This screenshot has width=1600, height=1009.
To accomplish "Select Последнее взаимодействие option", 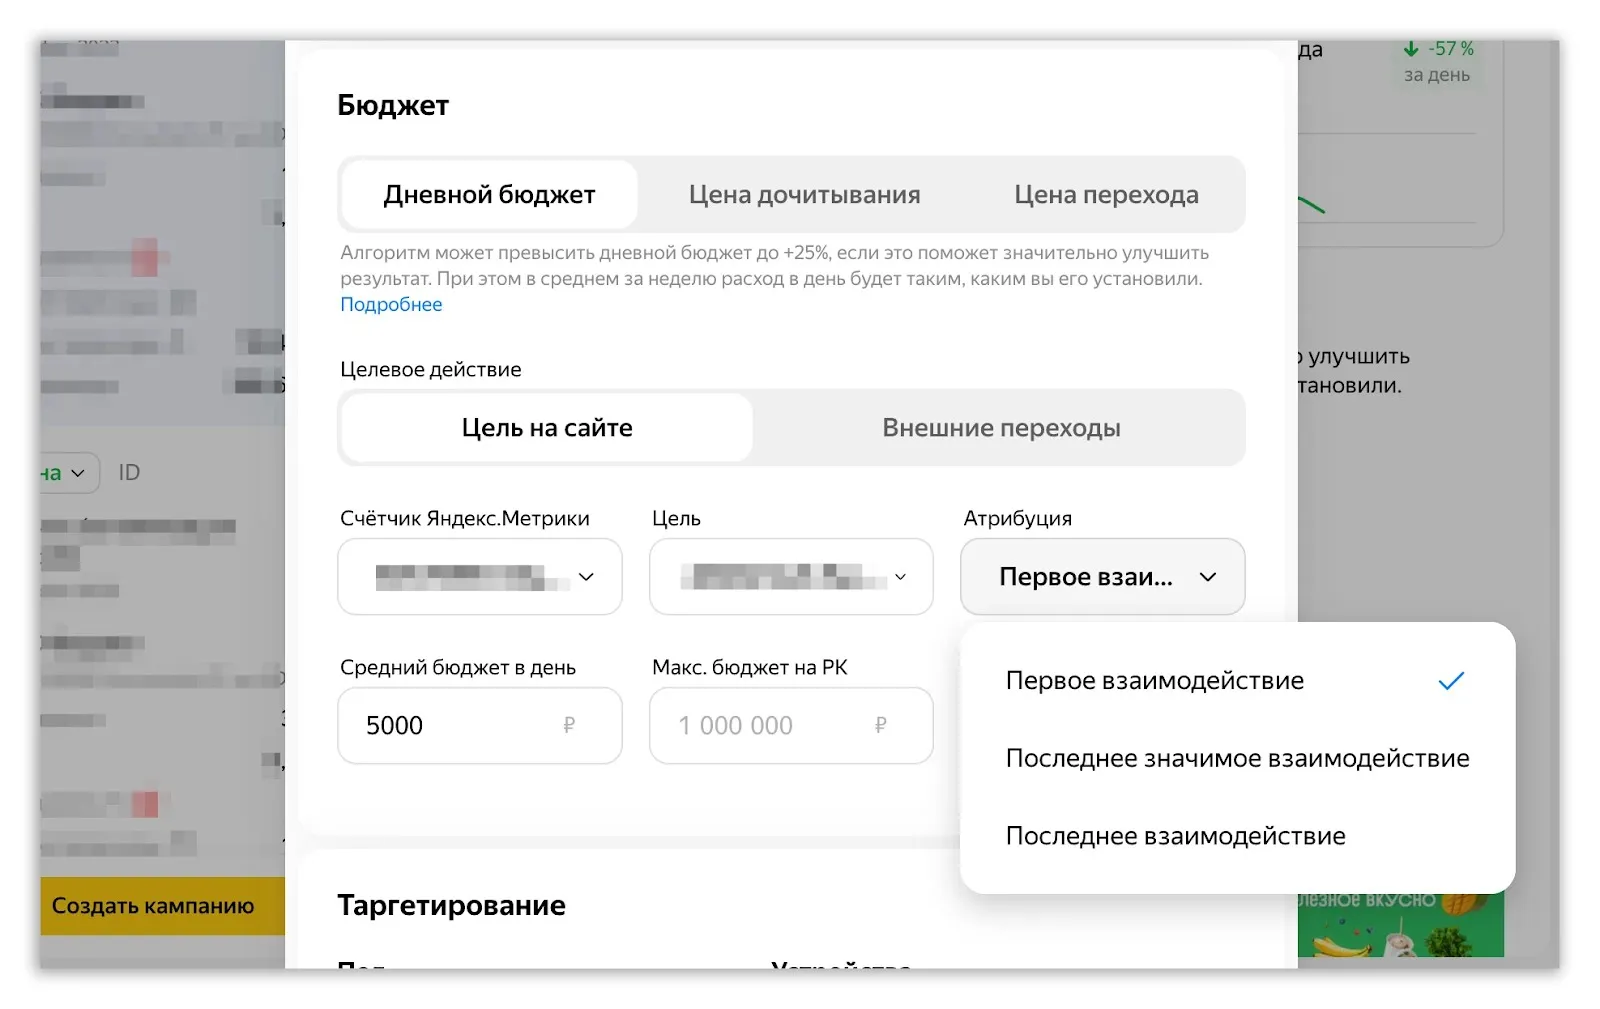I will tap(1237, 836).
